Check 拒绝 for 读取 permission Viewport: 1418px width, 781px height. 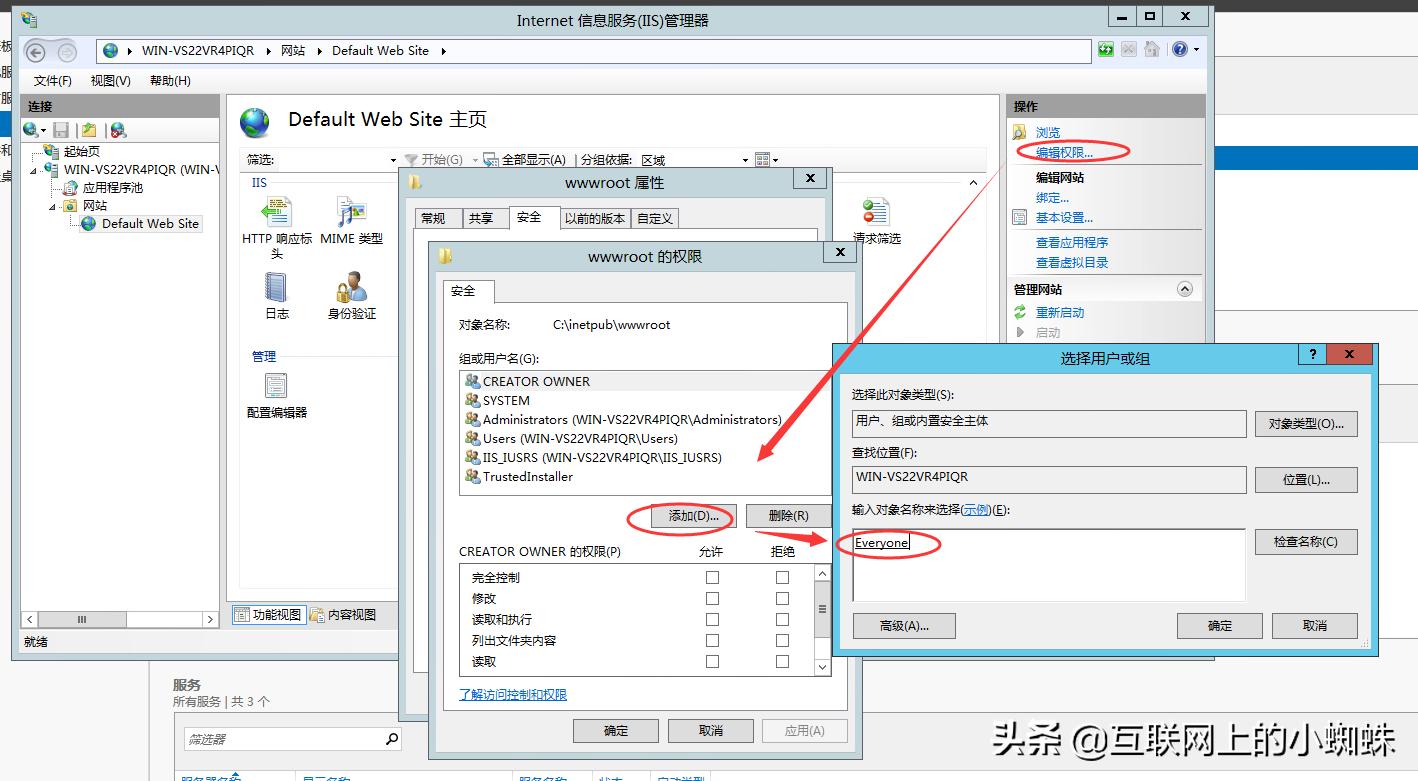point(782,661)
